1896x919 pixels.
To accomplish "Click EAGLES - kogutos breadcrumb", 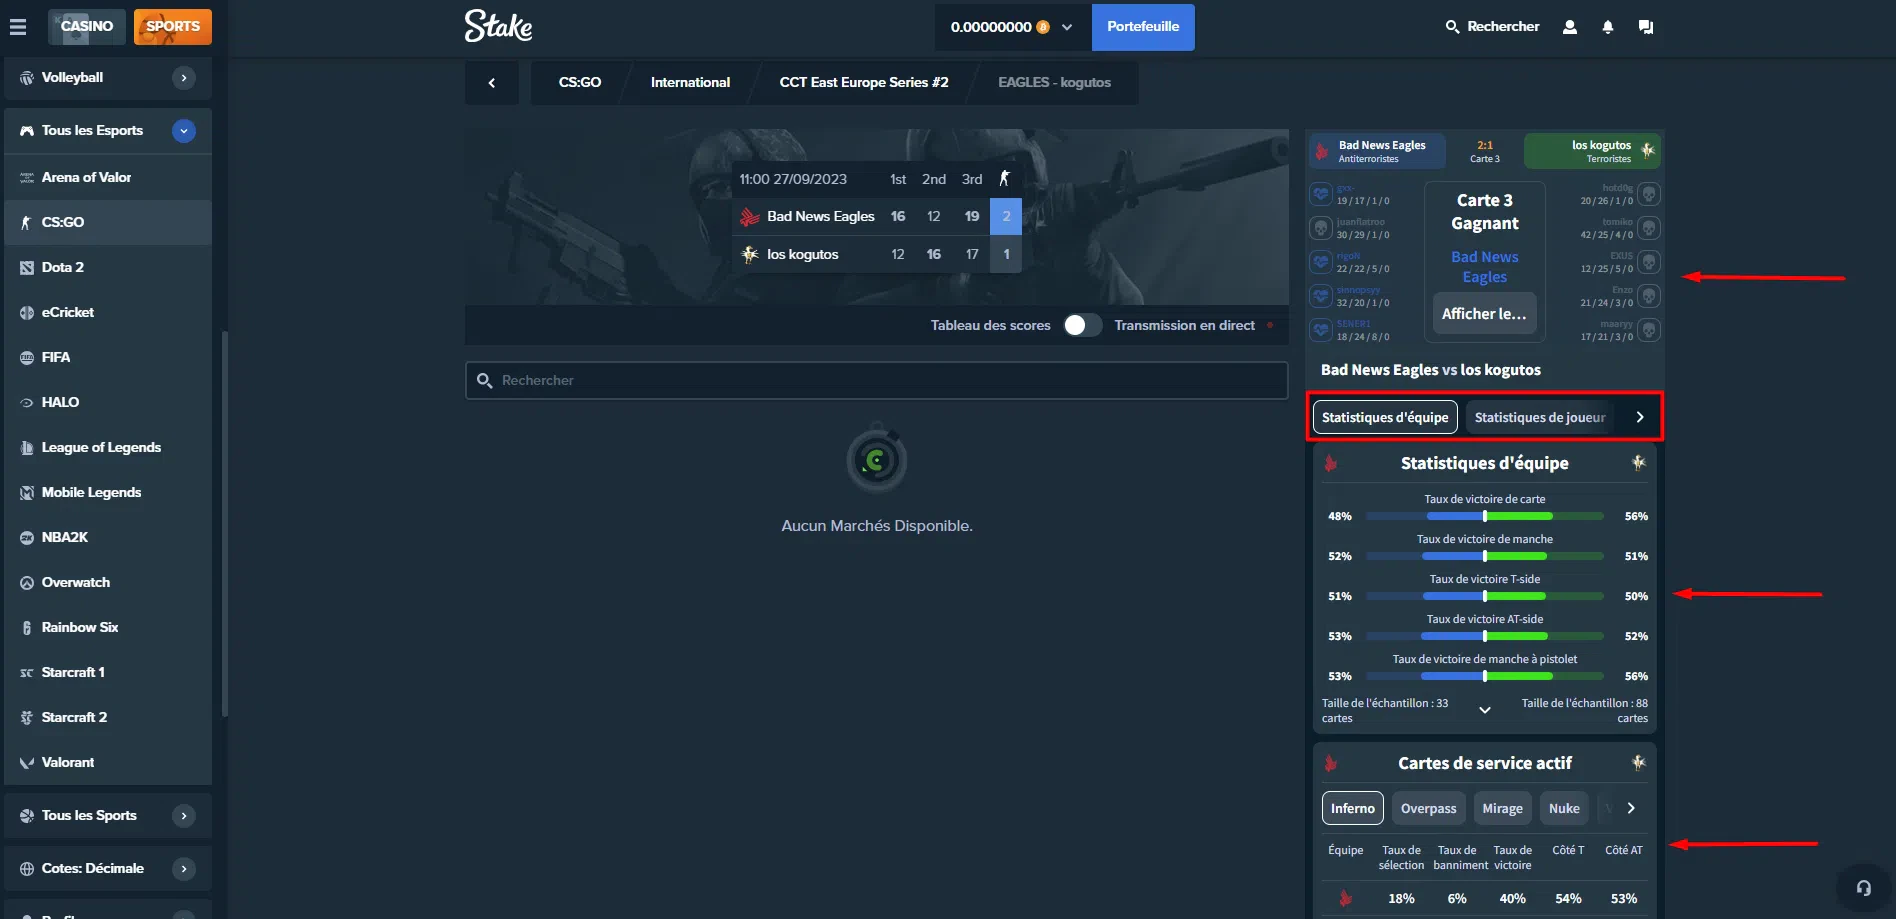I will point(1054,83).
